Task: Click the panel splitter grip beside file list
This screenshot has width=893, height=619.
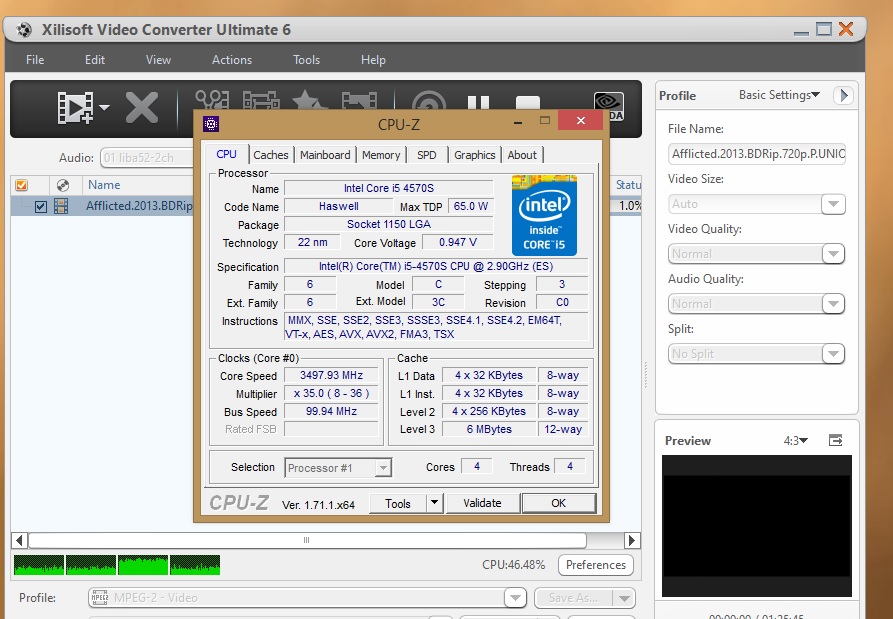Action: tap(646, 374)
